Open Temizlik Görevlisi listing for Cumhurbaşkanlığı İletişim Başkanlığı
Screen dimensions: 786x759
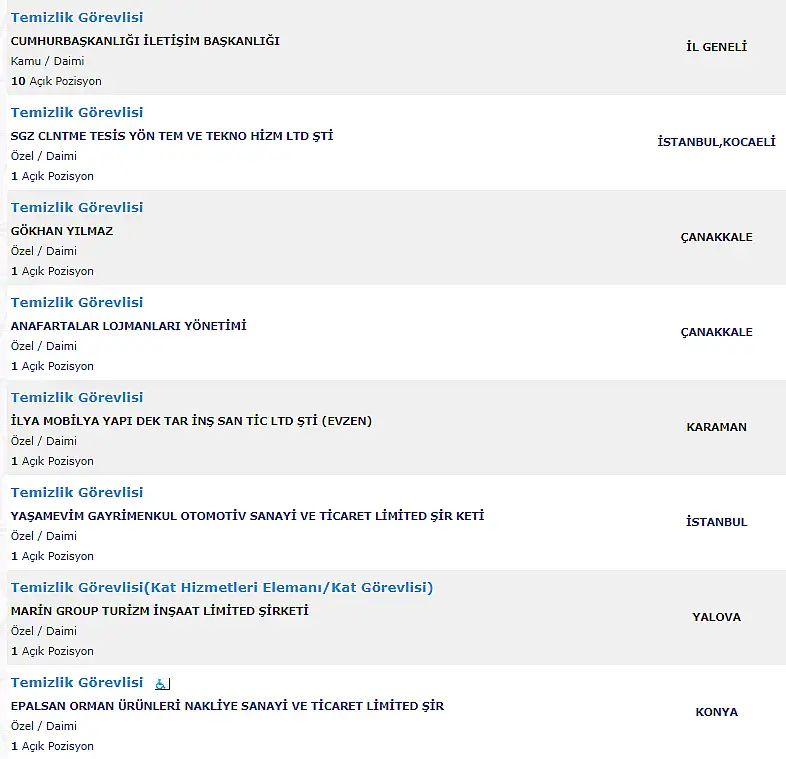pos(77,18)
